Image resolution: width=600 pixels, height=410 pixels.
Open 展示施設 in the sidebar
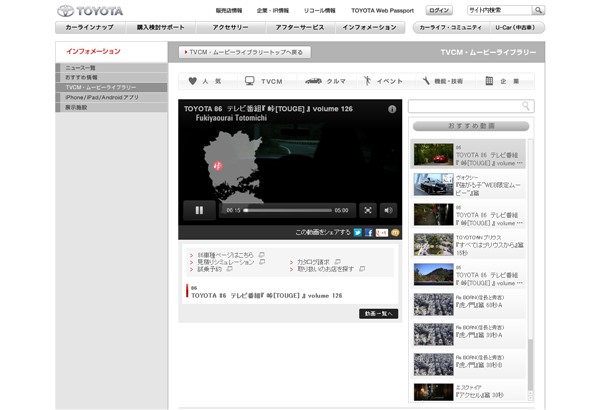point(112,107)
